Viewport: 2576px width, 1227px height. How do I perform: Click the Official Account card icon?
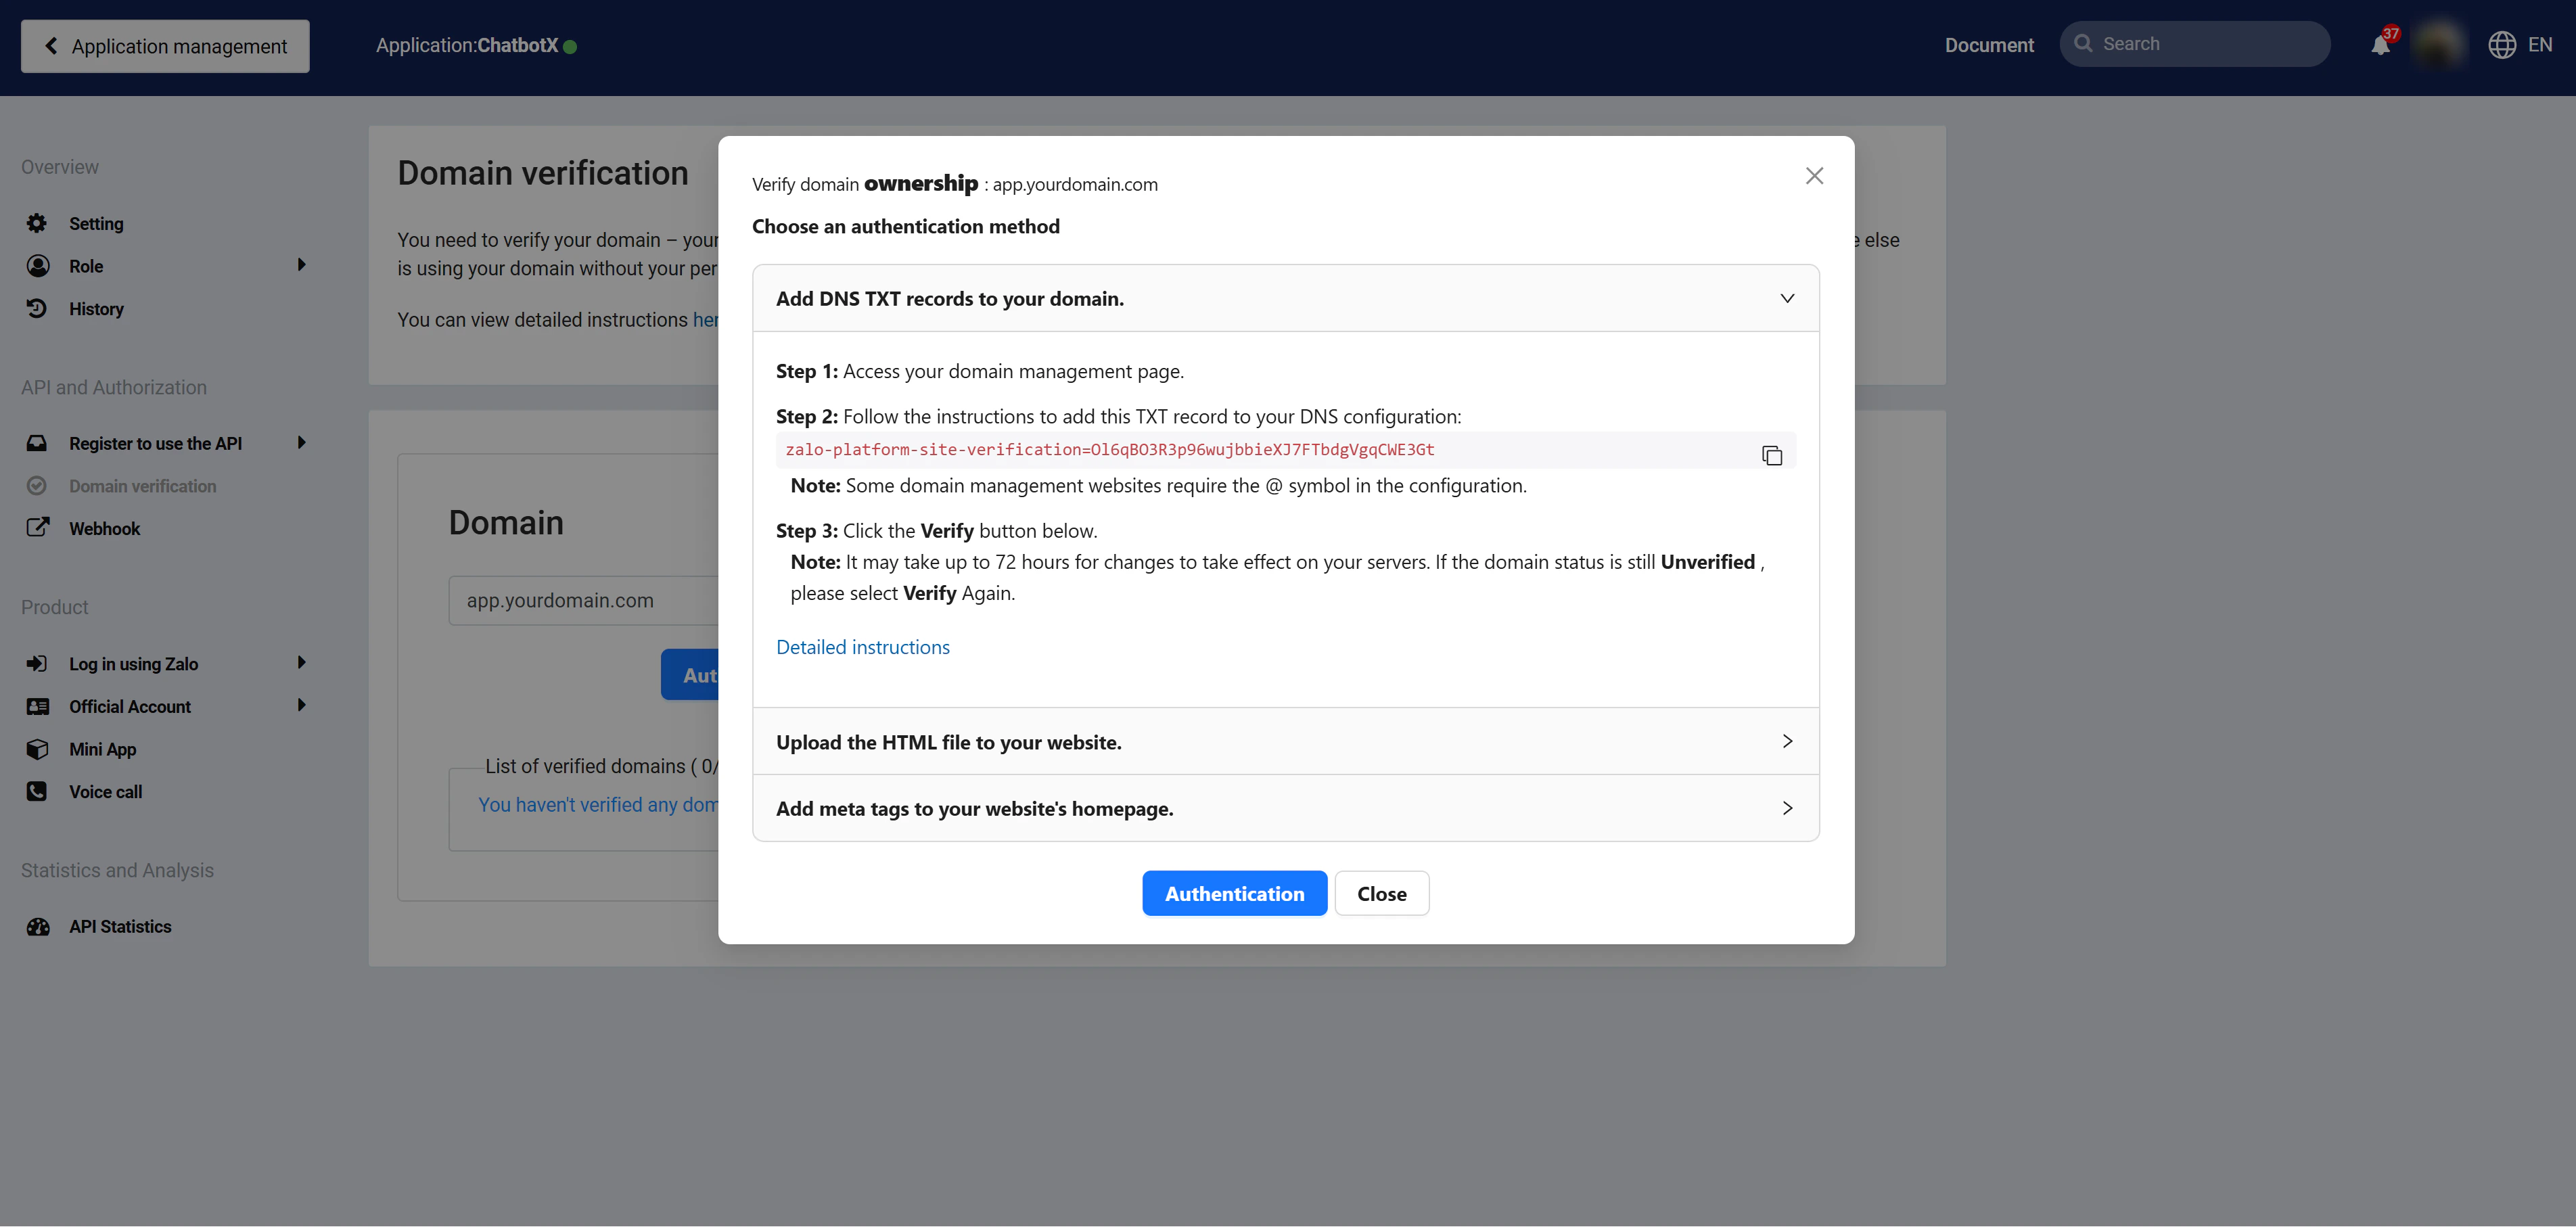point(37,706)
